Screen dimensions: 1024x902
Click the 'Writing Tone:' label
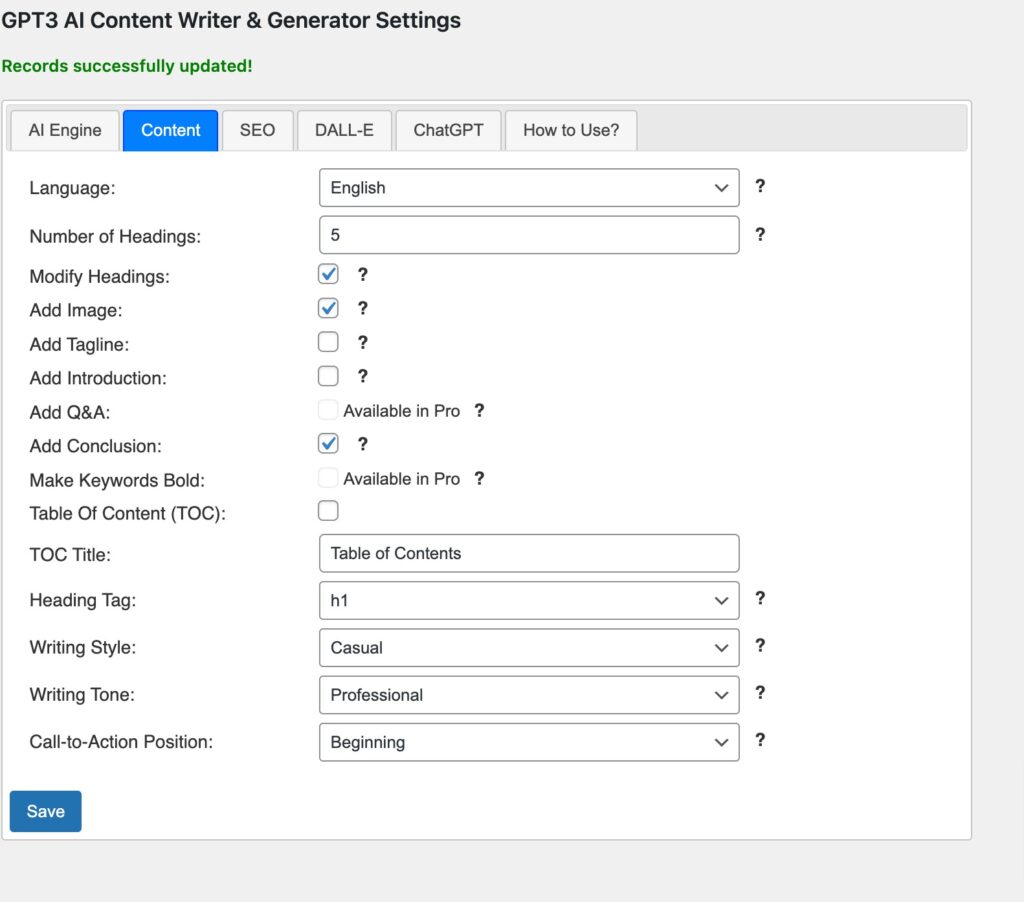tap(82, 694)
